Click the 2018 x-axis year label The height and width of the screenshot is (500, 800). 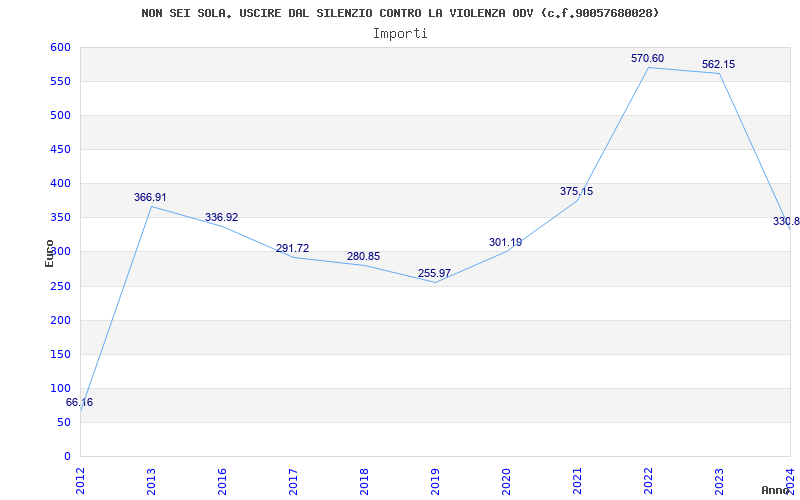pyautogui.click(x=363, y=480)
